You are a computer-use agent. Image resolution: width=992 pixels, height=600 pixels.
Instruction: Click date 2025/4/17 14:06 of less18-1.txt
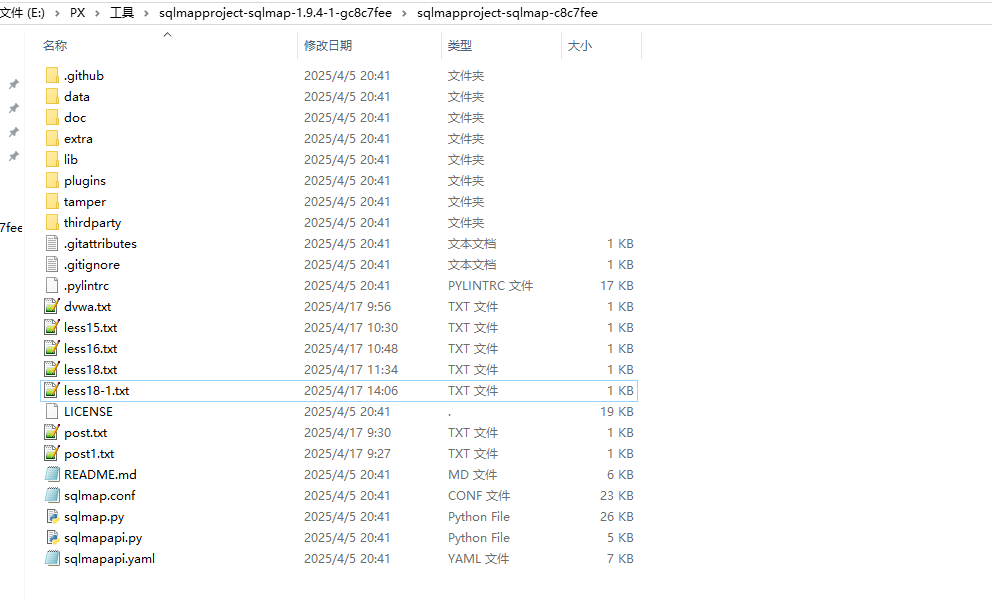pyautogui.click(x=350, y=391)
